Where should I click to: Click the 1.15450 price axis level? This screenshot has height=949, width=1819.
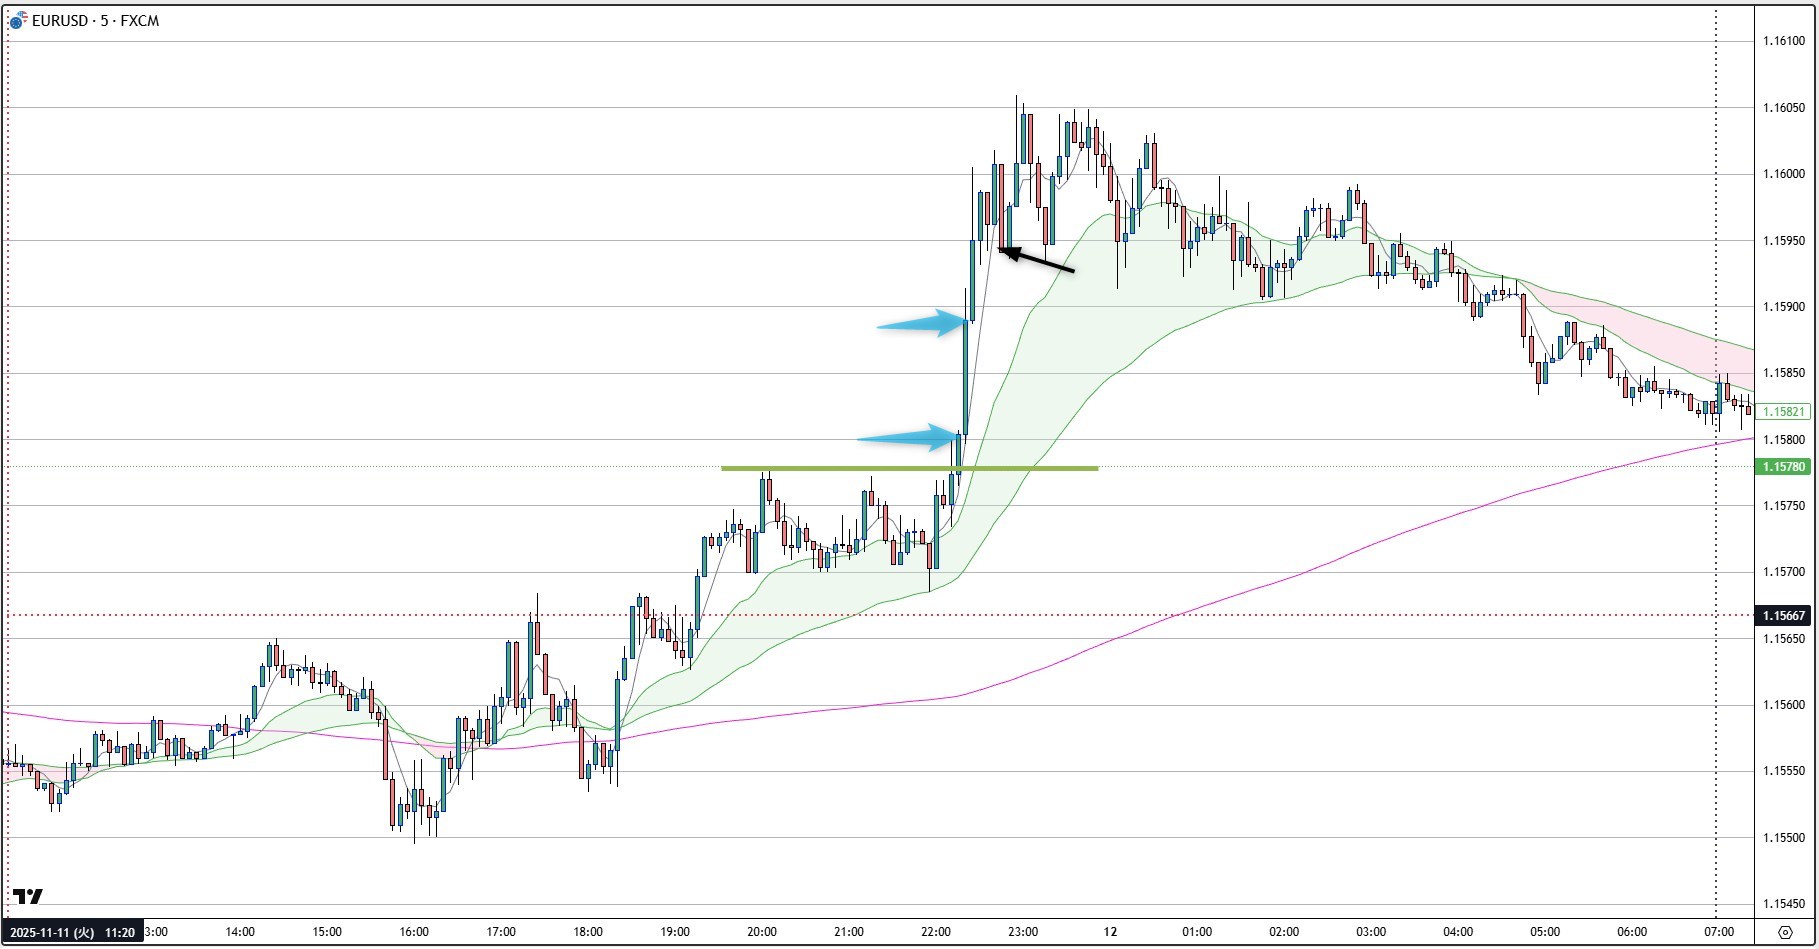(1784, 904)
